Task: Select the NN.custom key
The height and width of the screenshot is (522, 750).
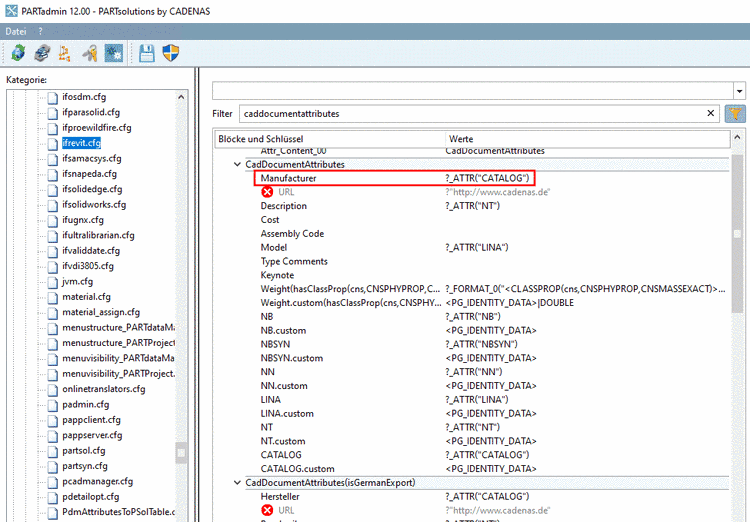Action: point(284,386)
